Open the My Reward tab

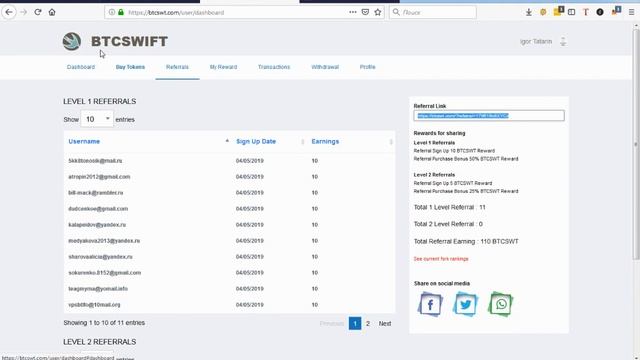click(223, 67)
